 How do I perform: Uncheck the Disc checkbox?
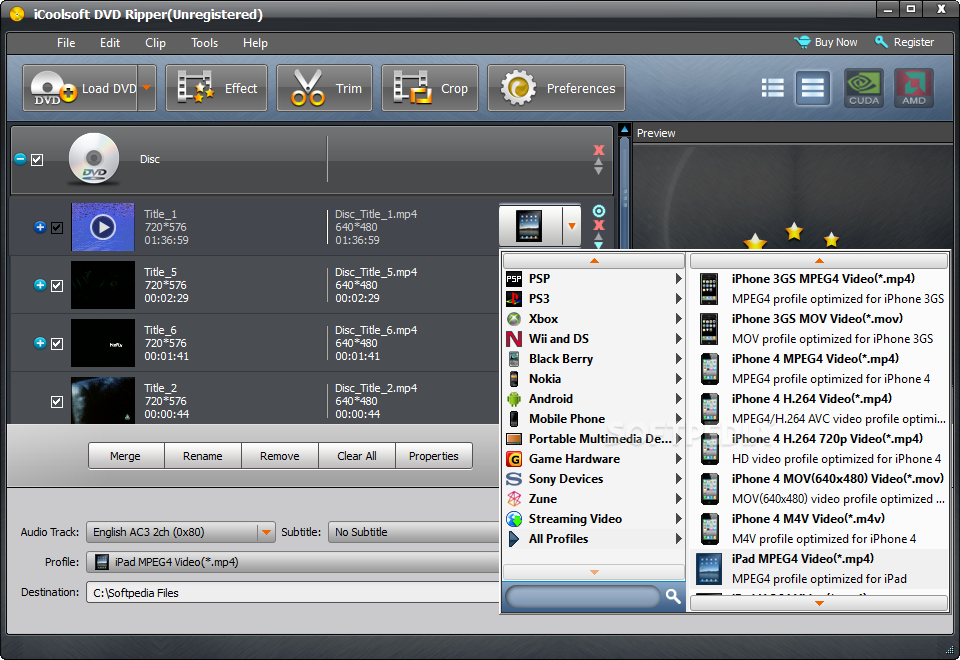coord(37,160)
